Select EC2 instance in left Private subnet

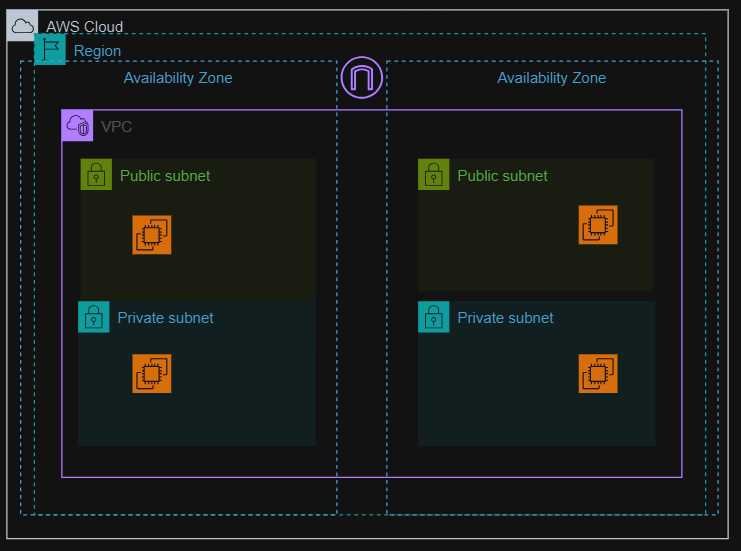click(152, 373)
